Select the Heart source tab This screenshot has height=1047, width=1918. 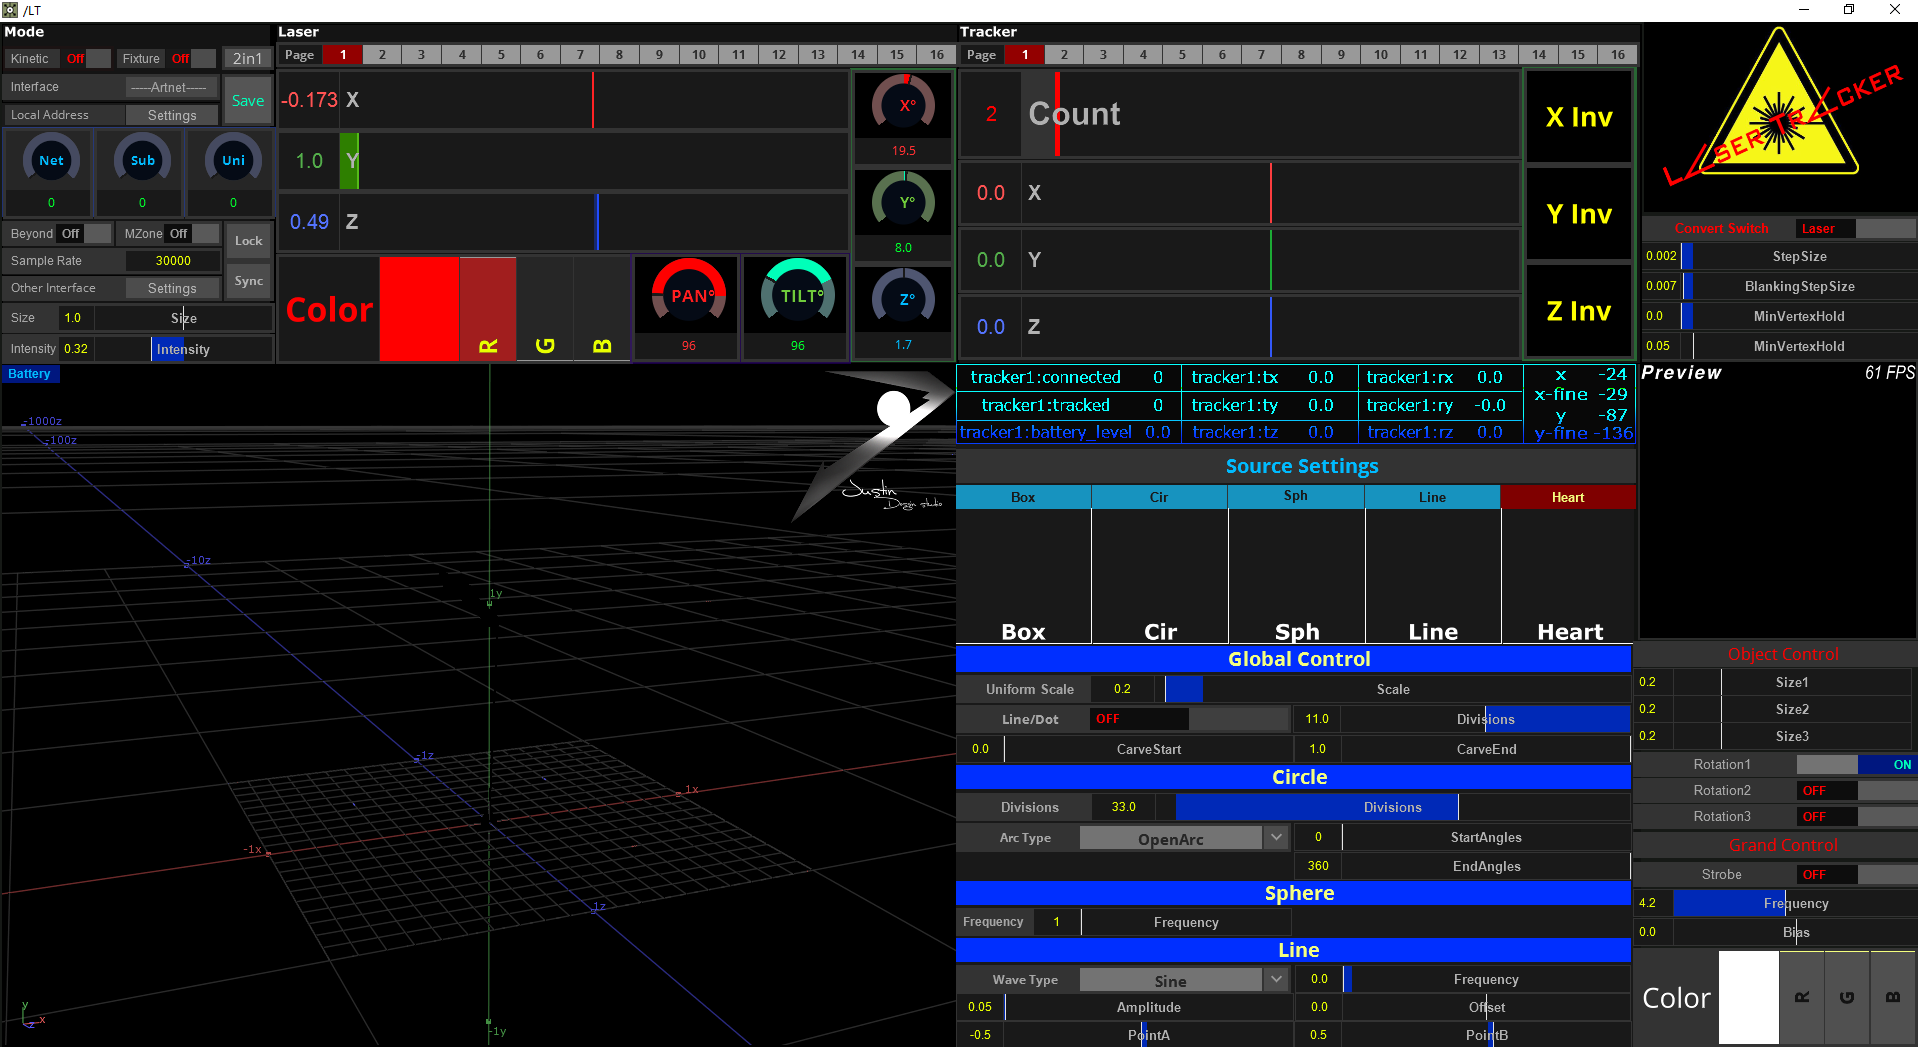[1568, 497]
